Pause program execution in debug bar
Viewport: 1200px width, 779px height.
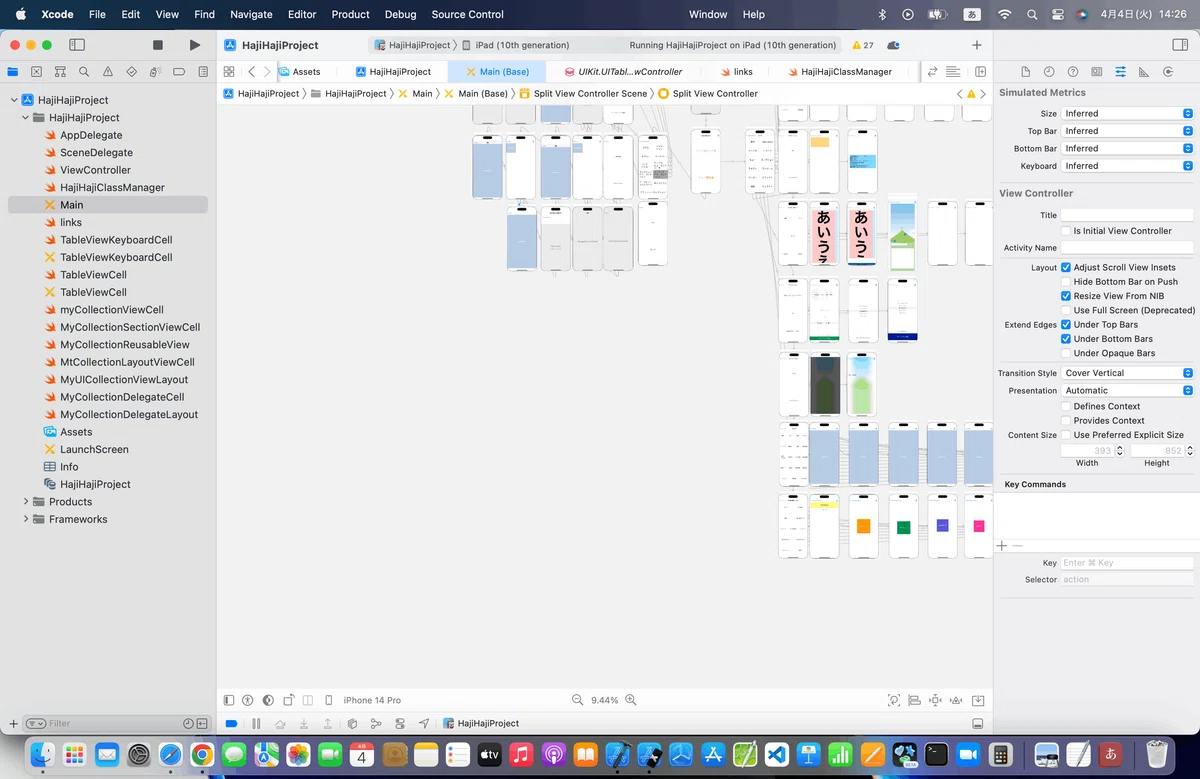point(256,723)
